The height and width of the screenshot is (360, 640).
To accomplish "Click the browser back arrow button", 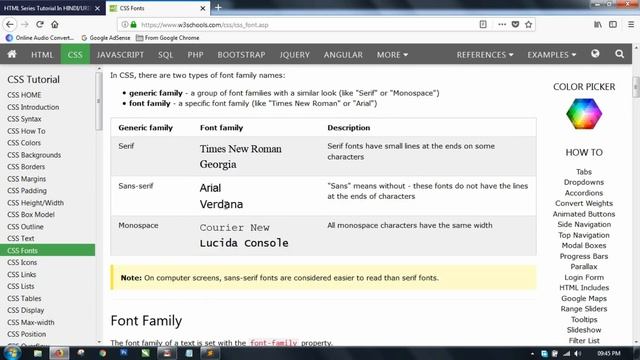I will [x=10, y=24].
